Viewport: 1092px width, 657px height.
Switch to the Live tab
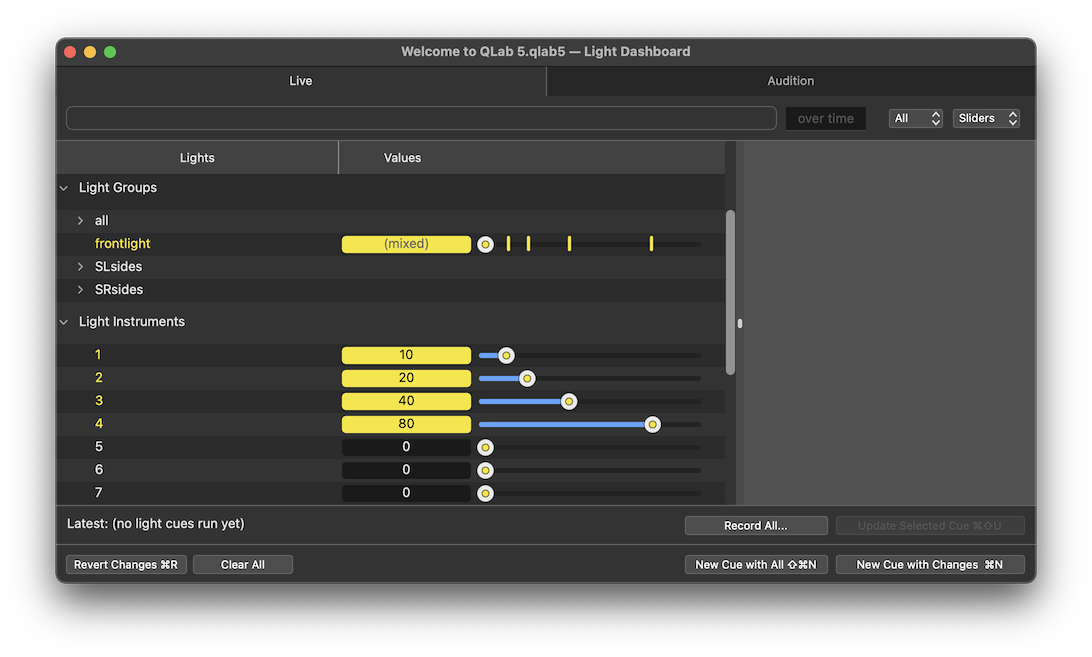click(x=301, y=81)
